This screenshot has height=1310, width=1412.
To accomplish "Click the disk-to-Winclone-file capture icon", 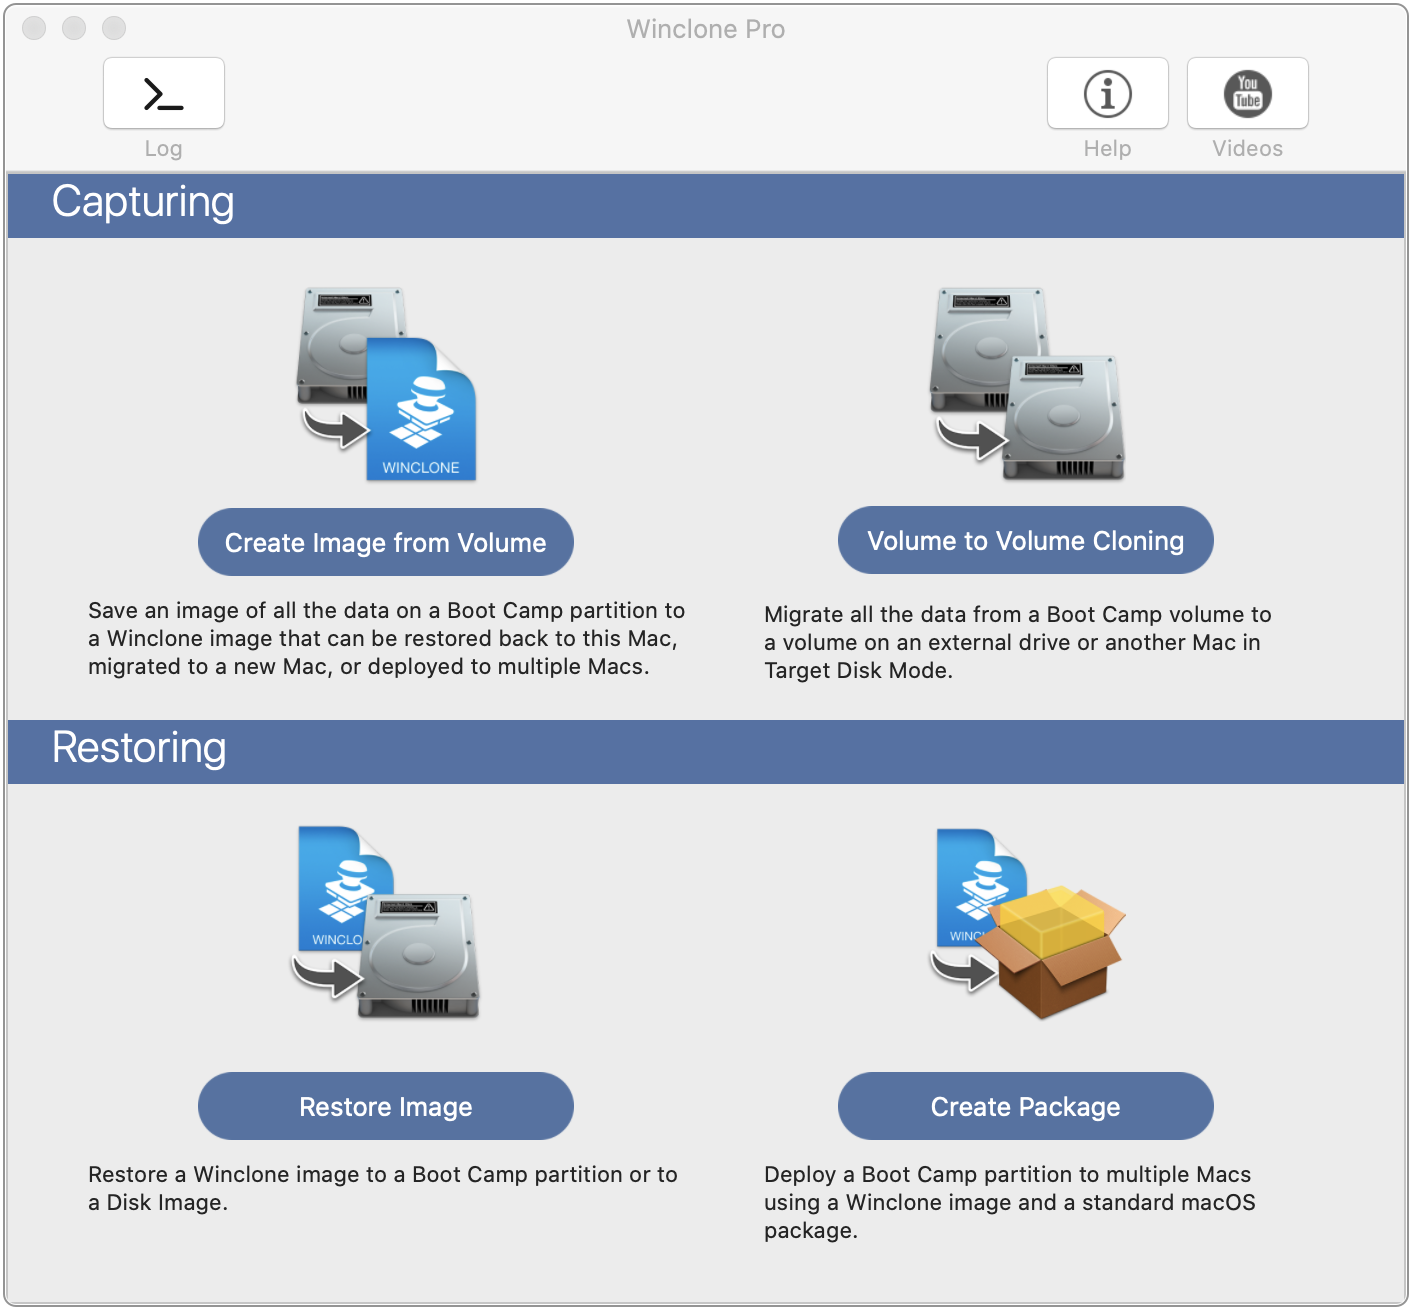I will [x=386, y=384].
